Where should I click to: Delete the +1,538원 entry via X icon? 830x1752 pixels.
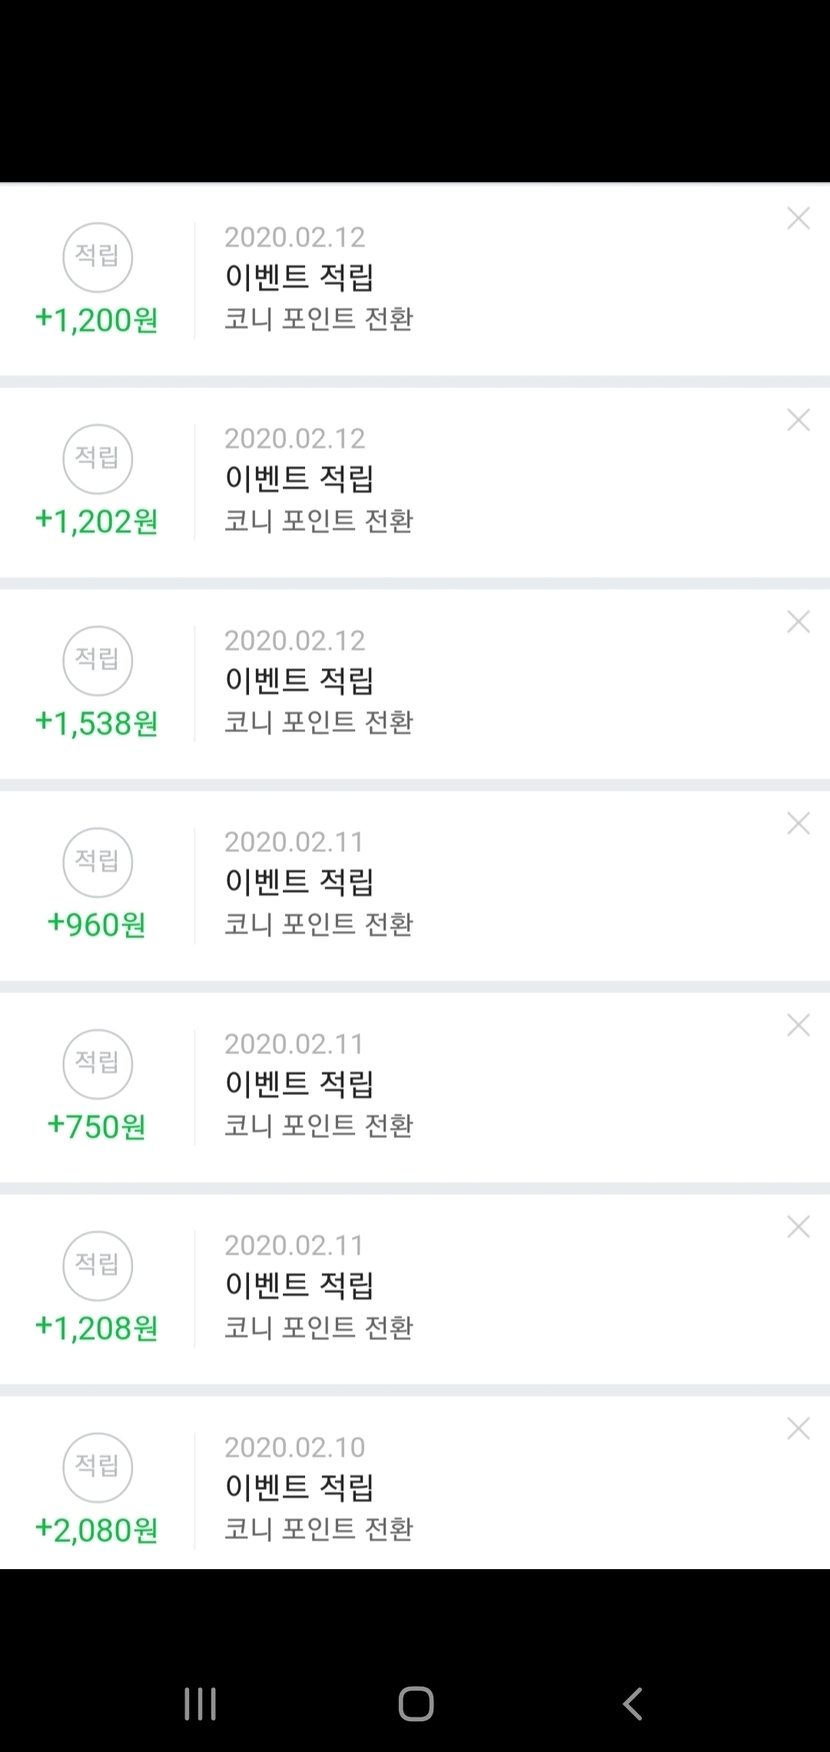798,622
